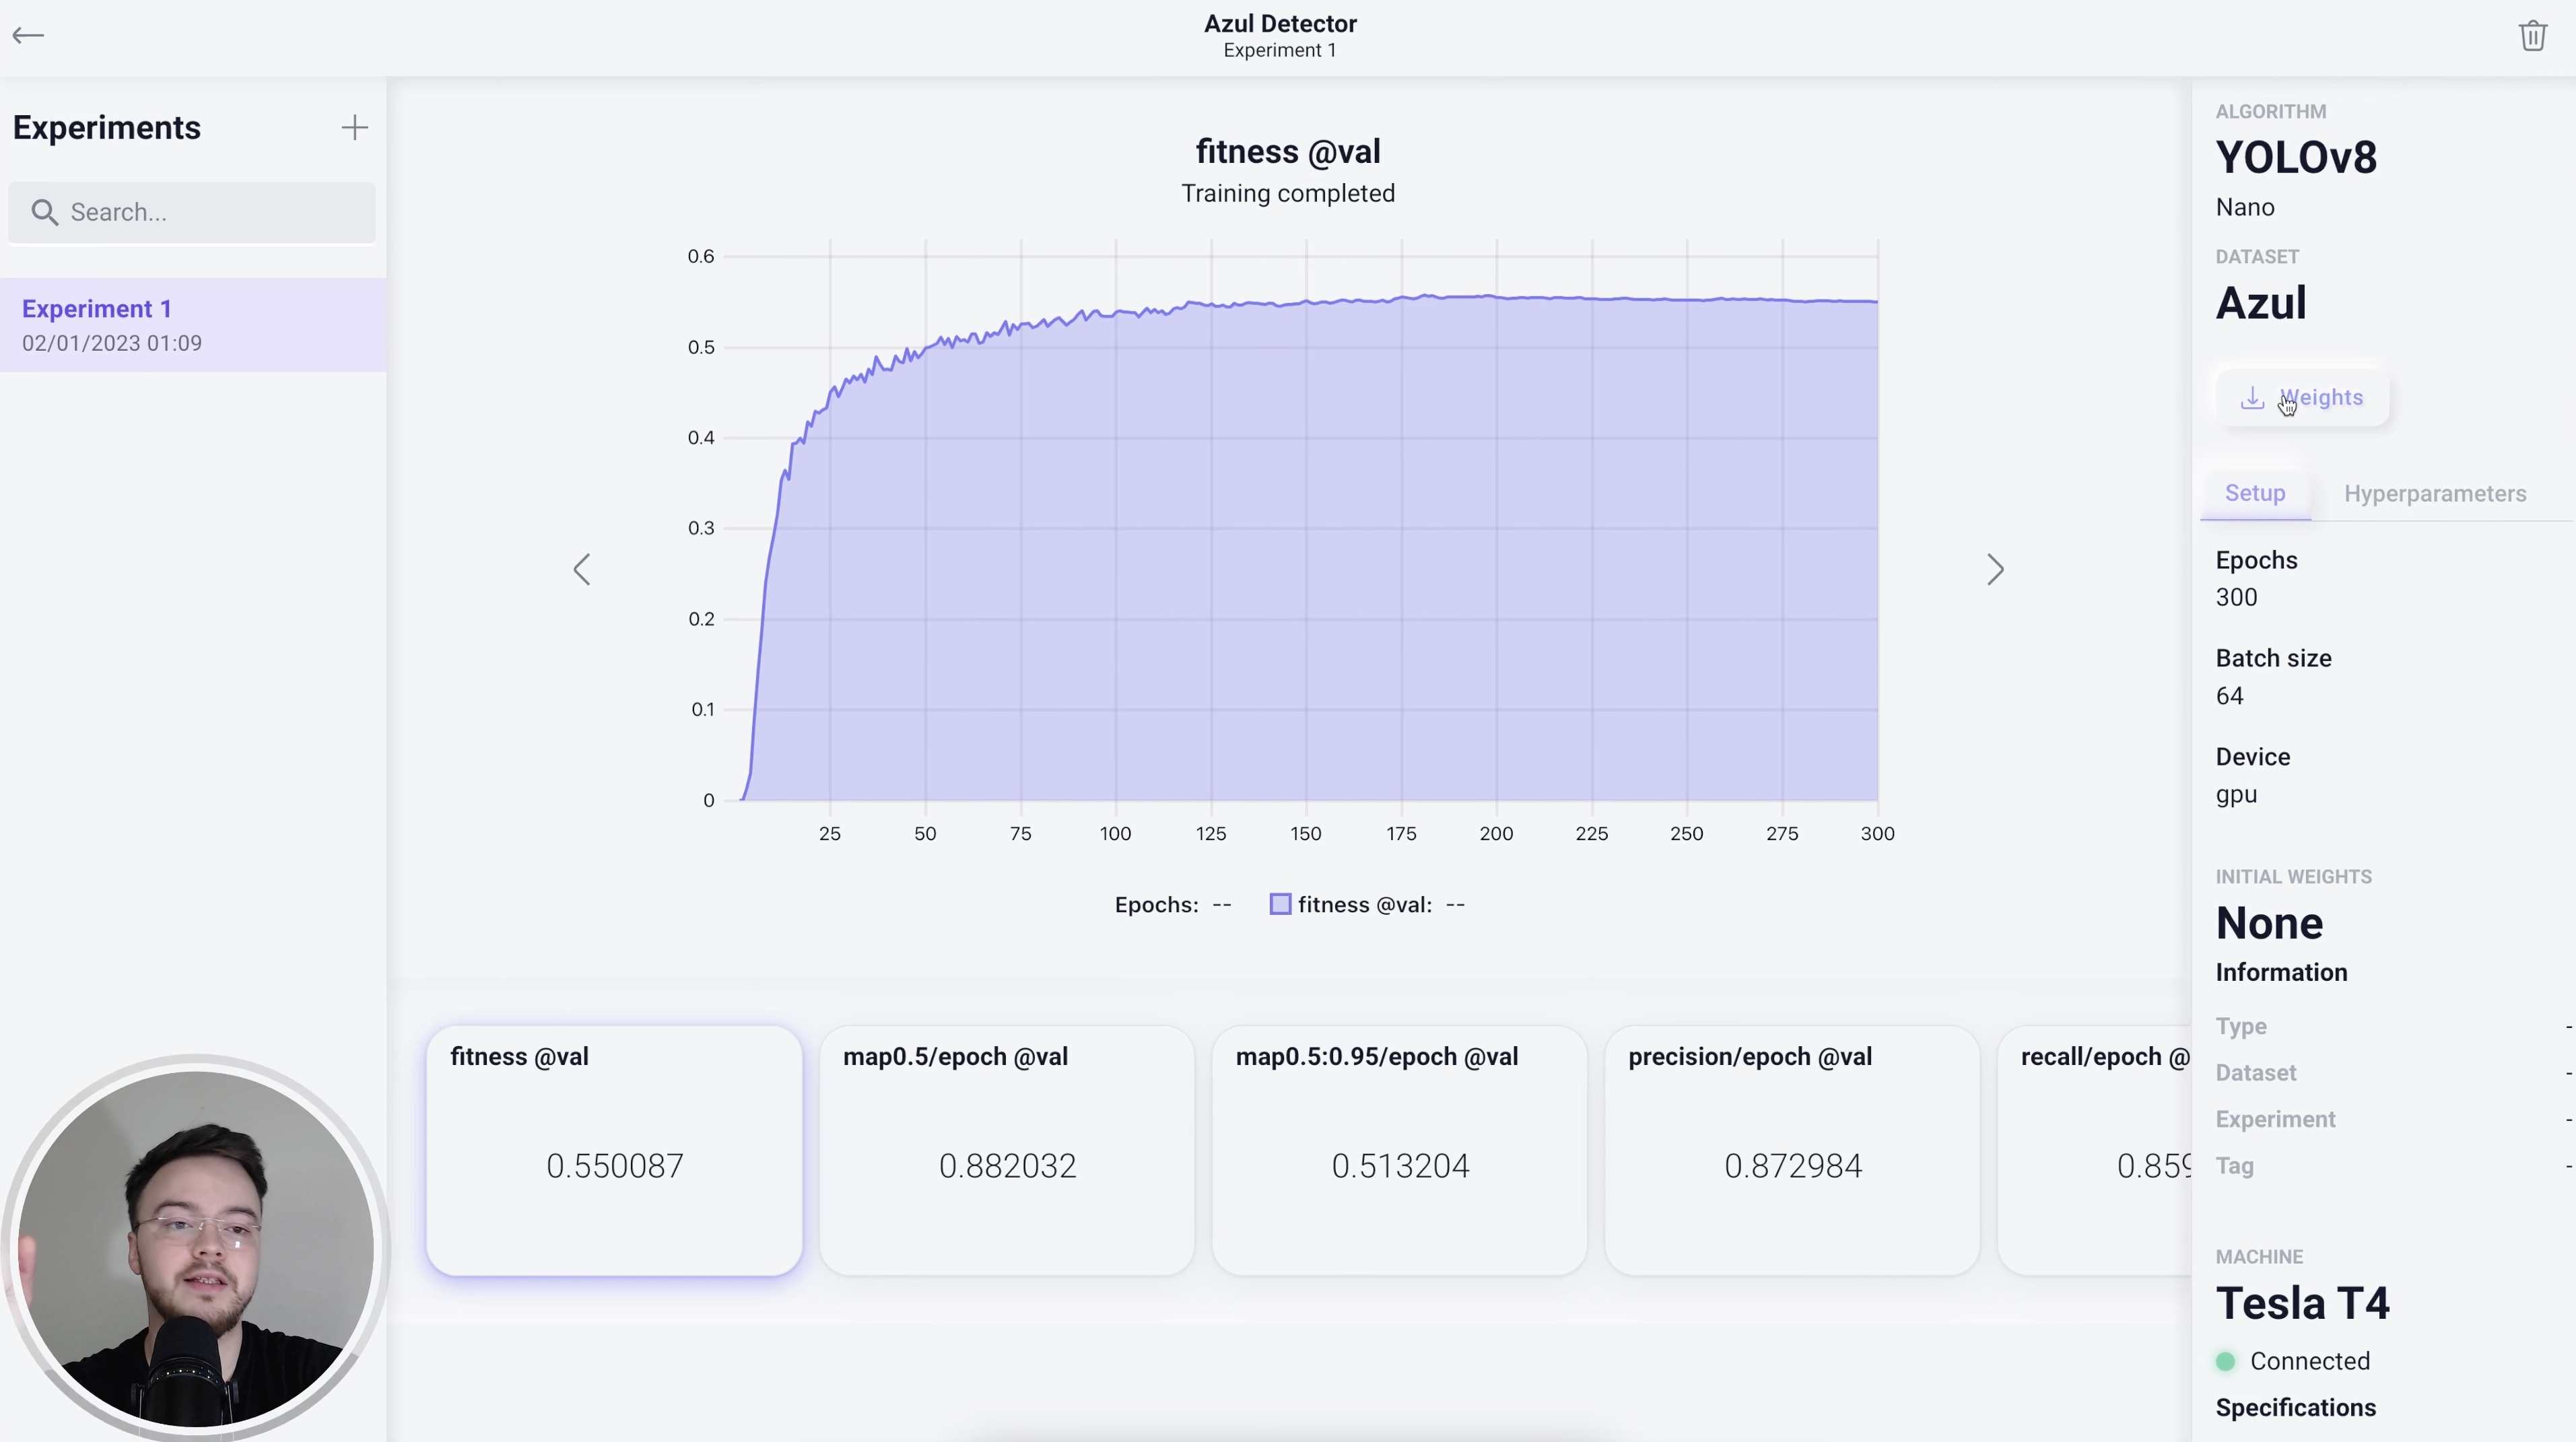Show next chart with right chevron
This screenshot has height=1442, width=2576.
click(x=1995, y=570)
